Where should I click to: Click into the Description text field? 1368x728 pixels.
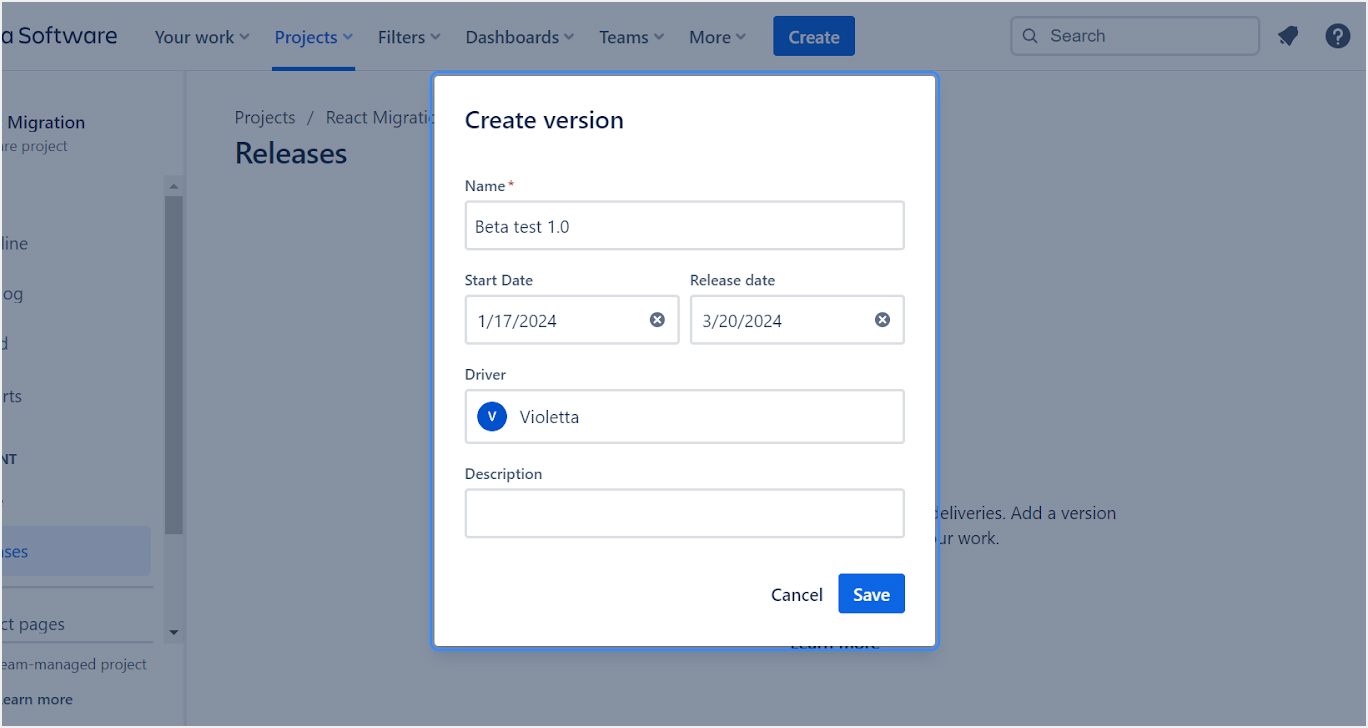coord(684,513)
